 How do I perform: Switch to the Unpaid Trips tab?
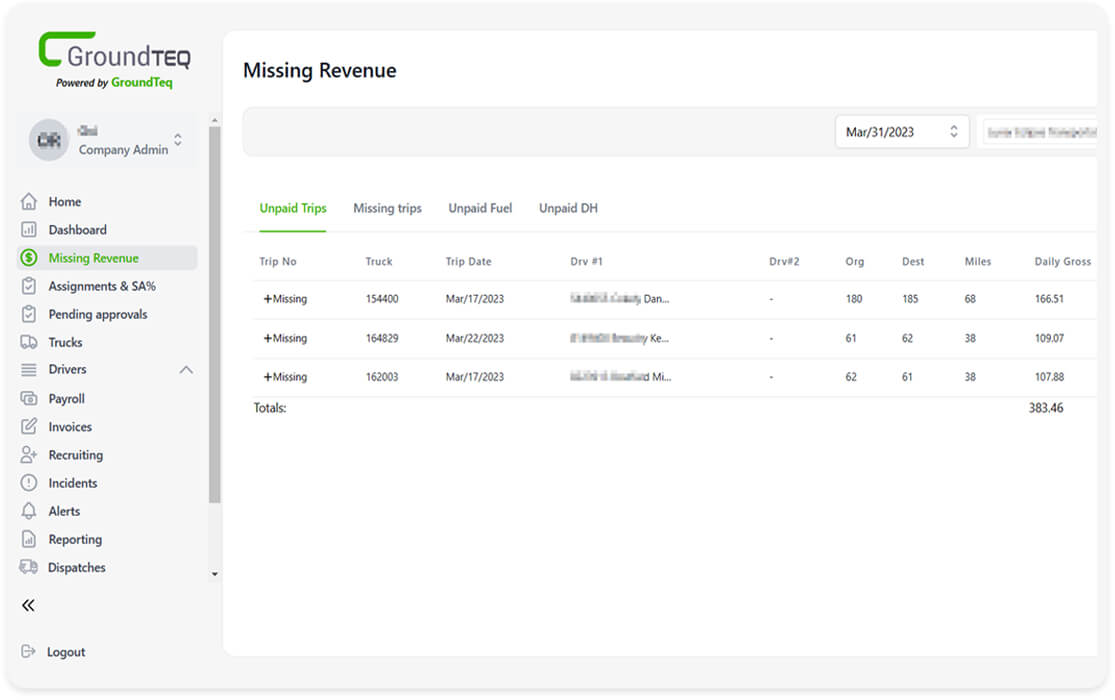(x=293, y=208)
